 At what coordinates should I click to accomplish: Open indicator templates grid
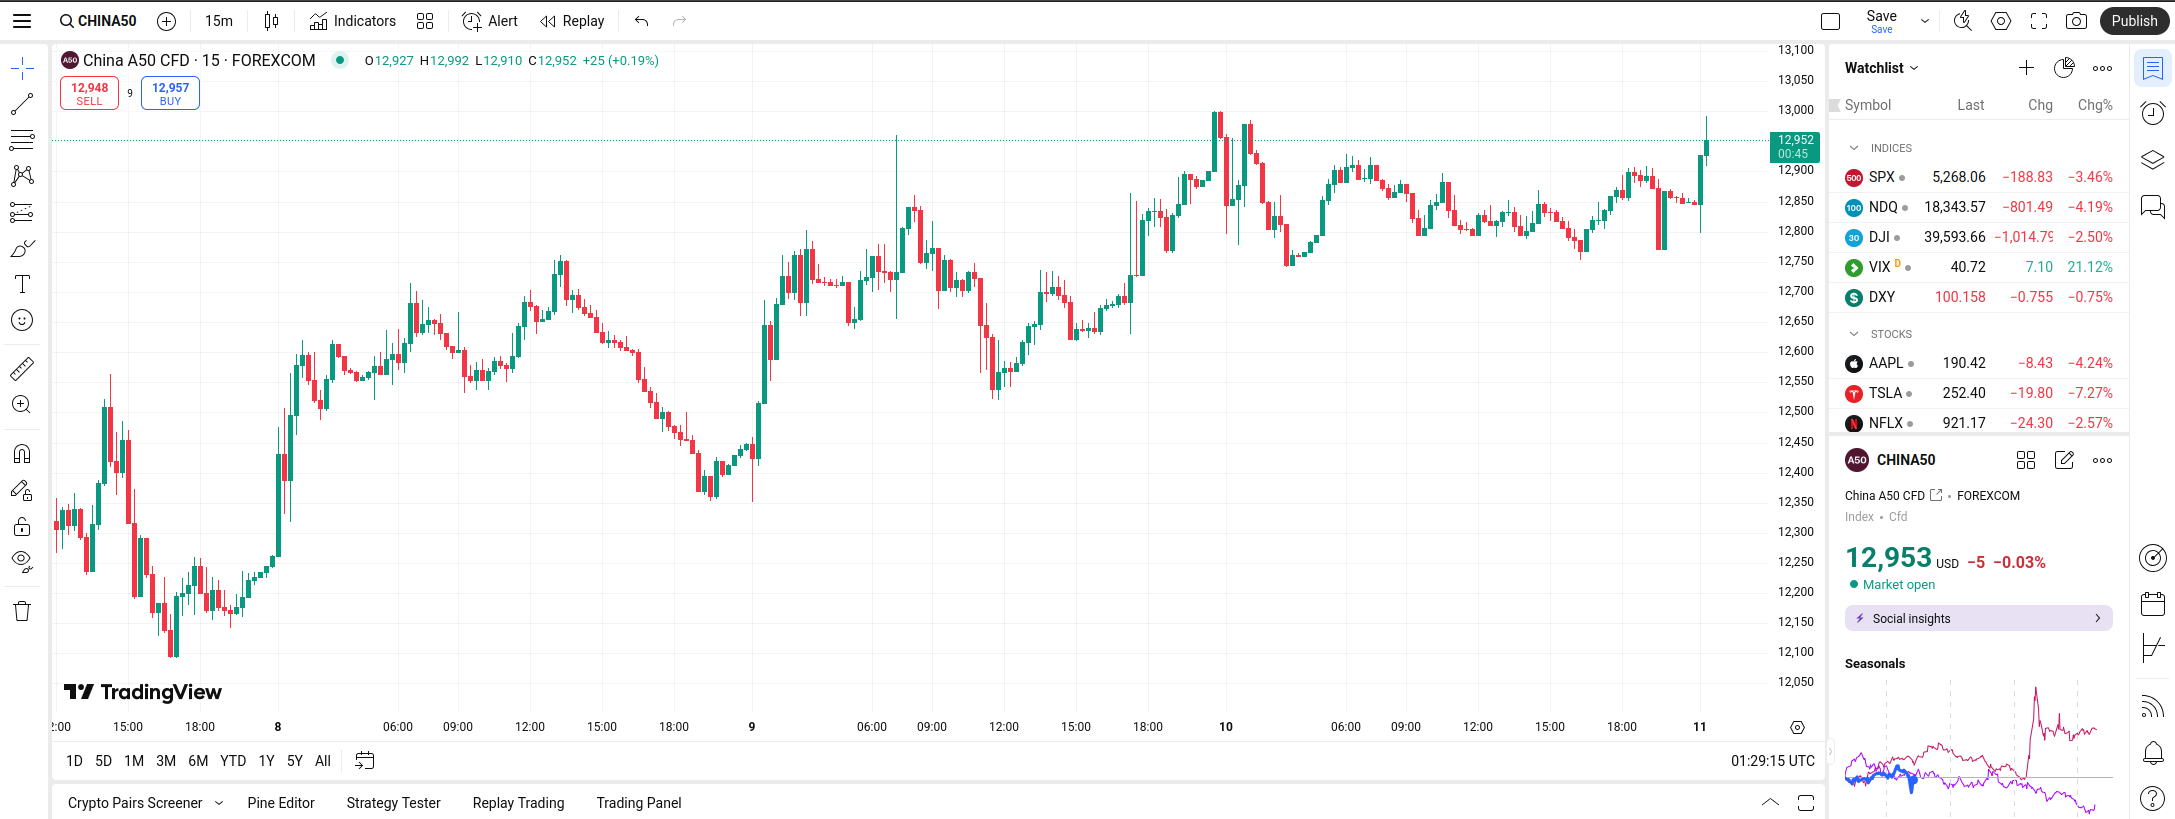coord(425,21)
